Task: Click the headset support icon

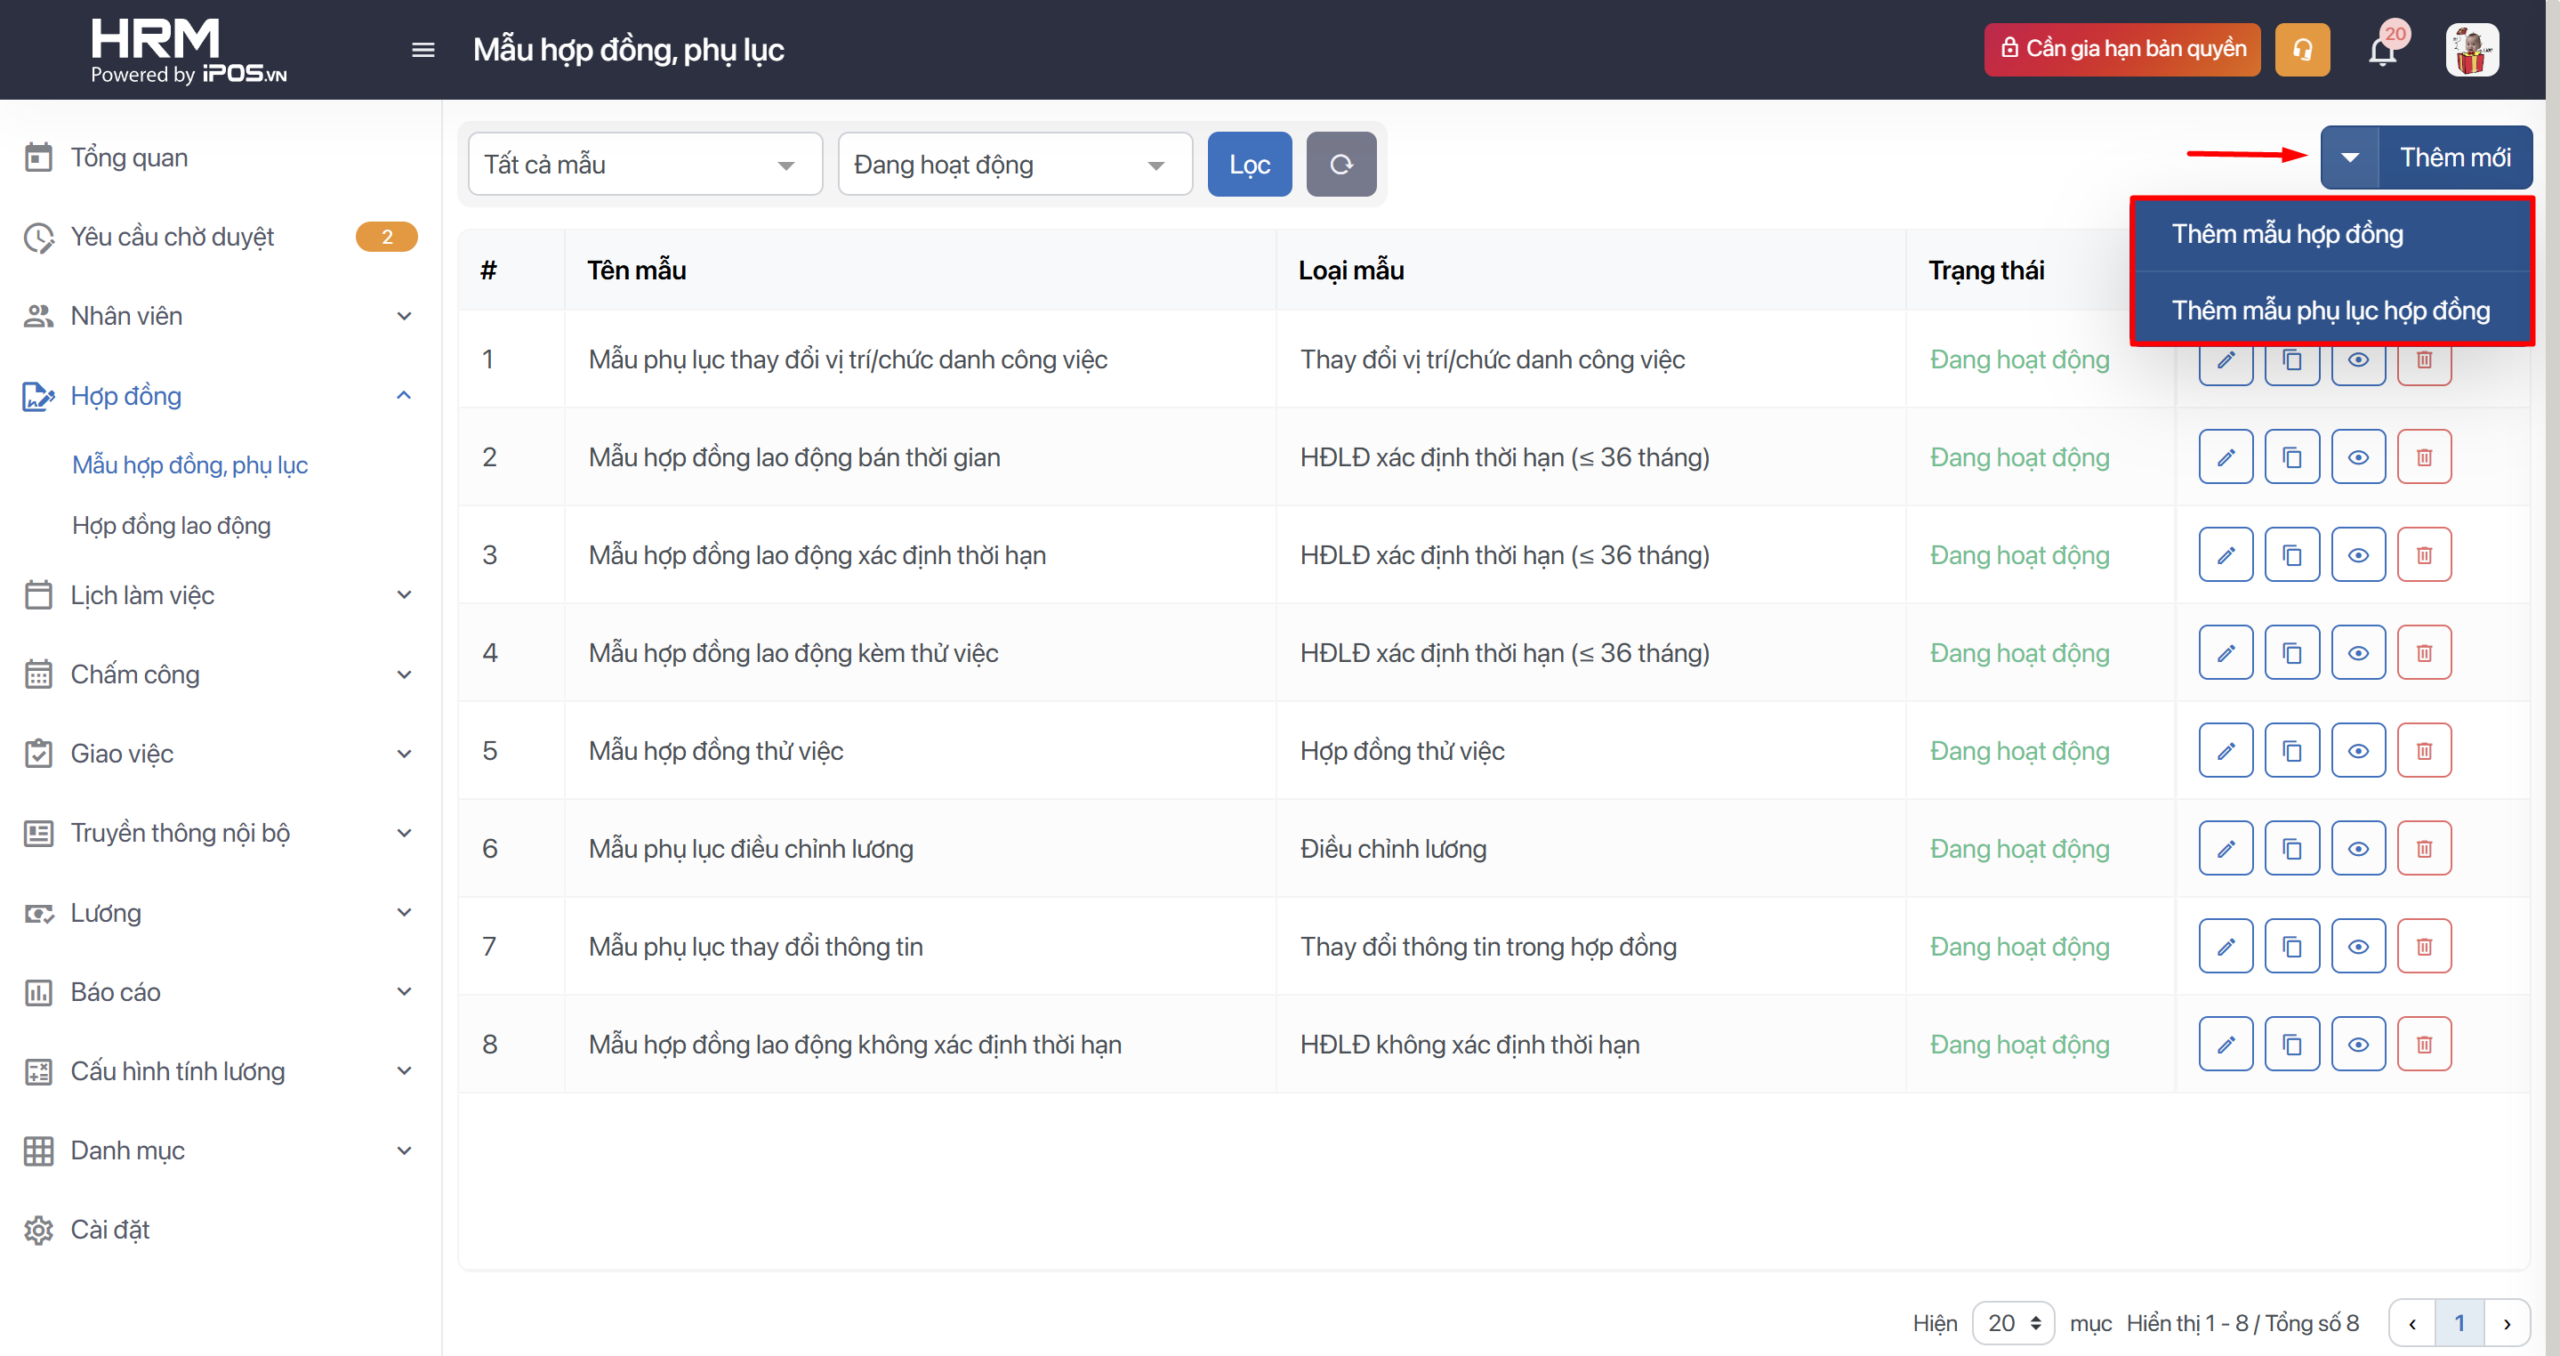Action: pyautogui.click(x=2302, y=49)
